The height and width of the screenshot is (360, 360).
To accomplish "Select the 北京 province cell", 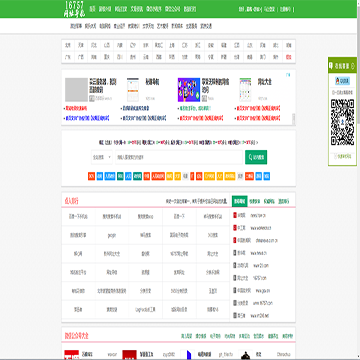I will tap(68, 45).
